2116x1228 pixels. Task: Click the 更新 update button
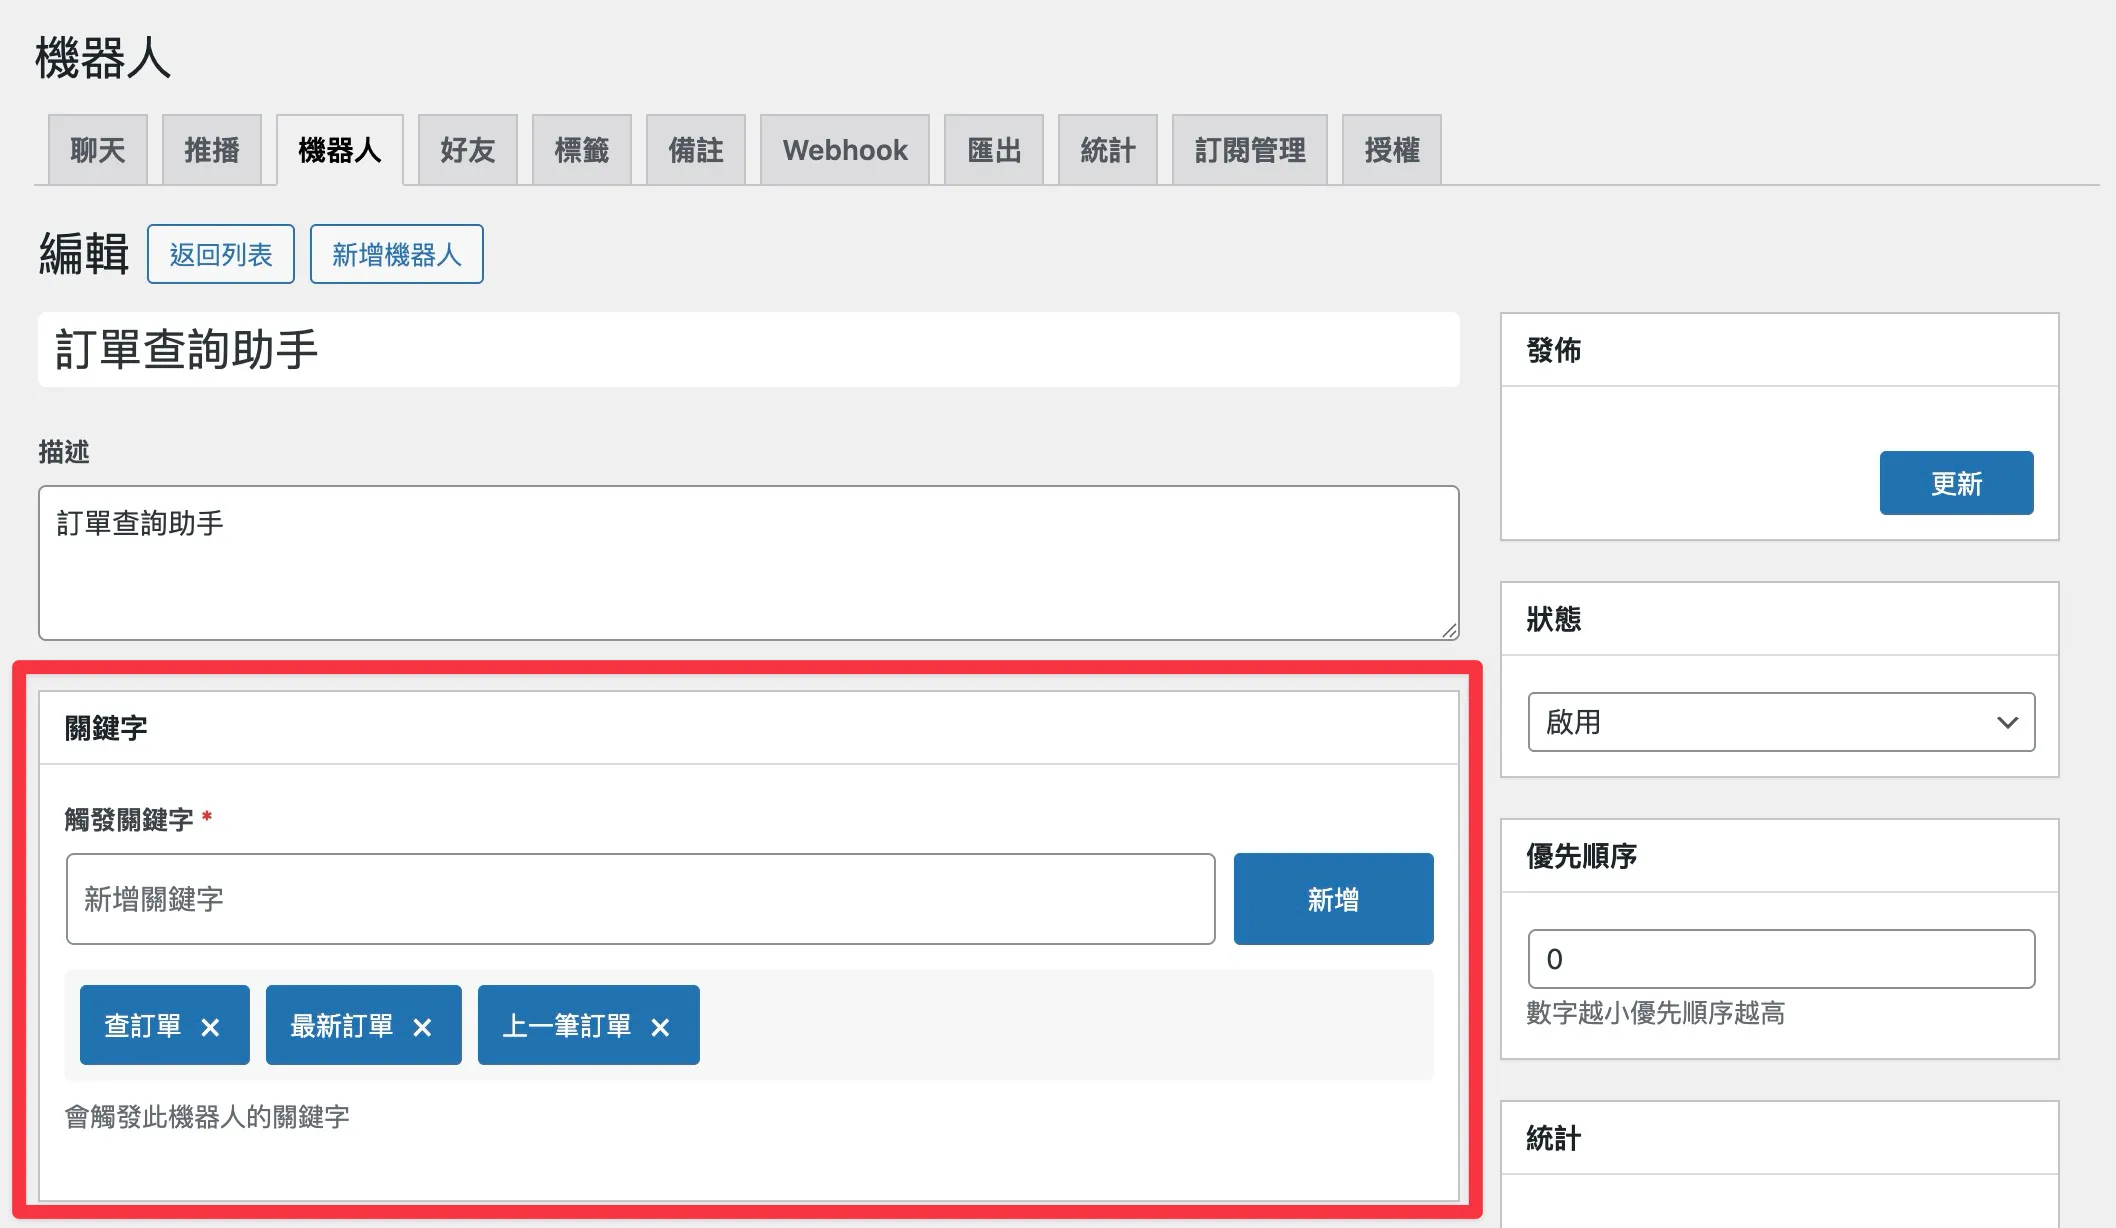[x=1955, y=482]
